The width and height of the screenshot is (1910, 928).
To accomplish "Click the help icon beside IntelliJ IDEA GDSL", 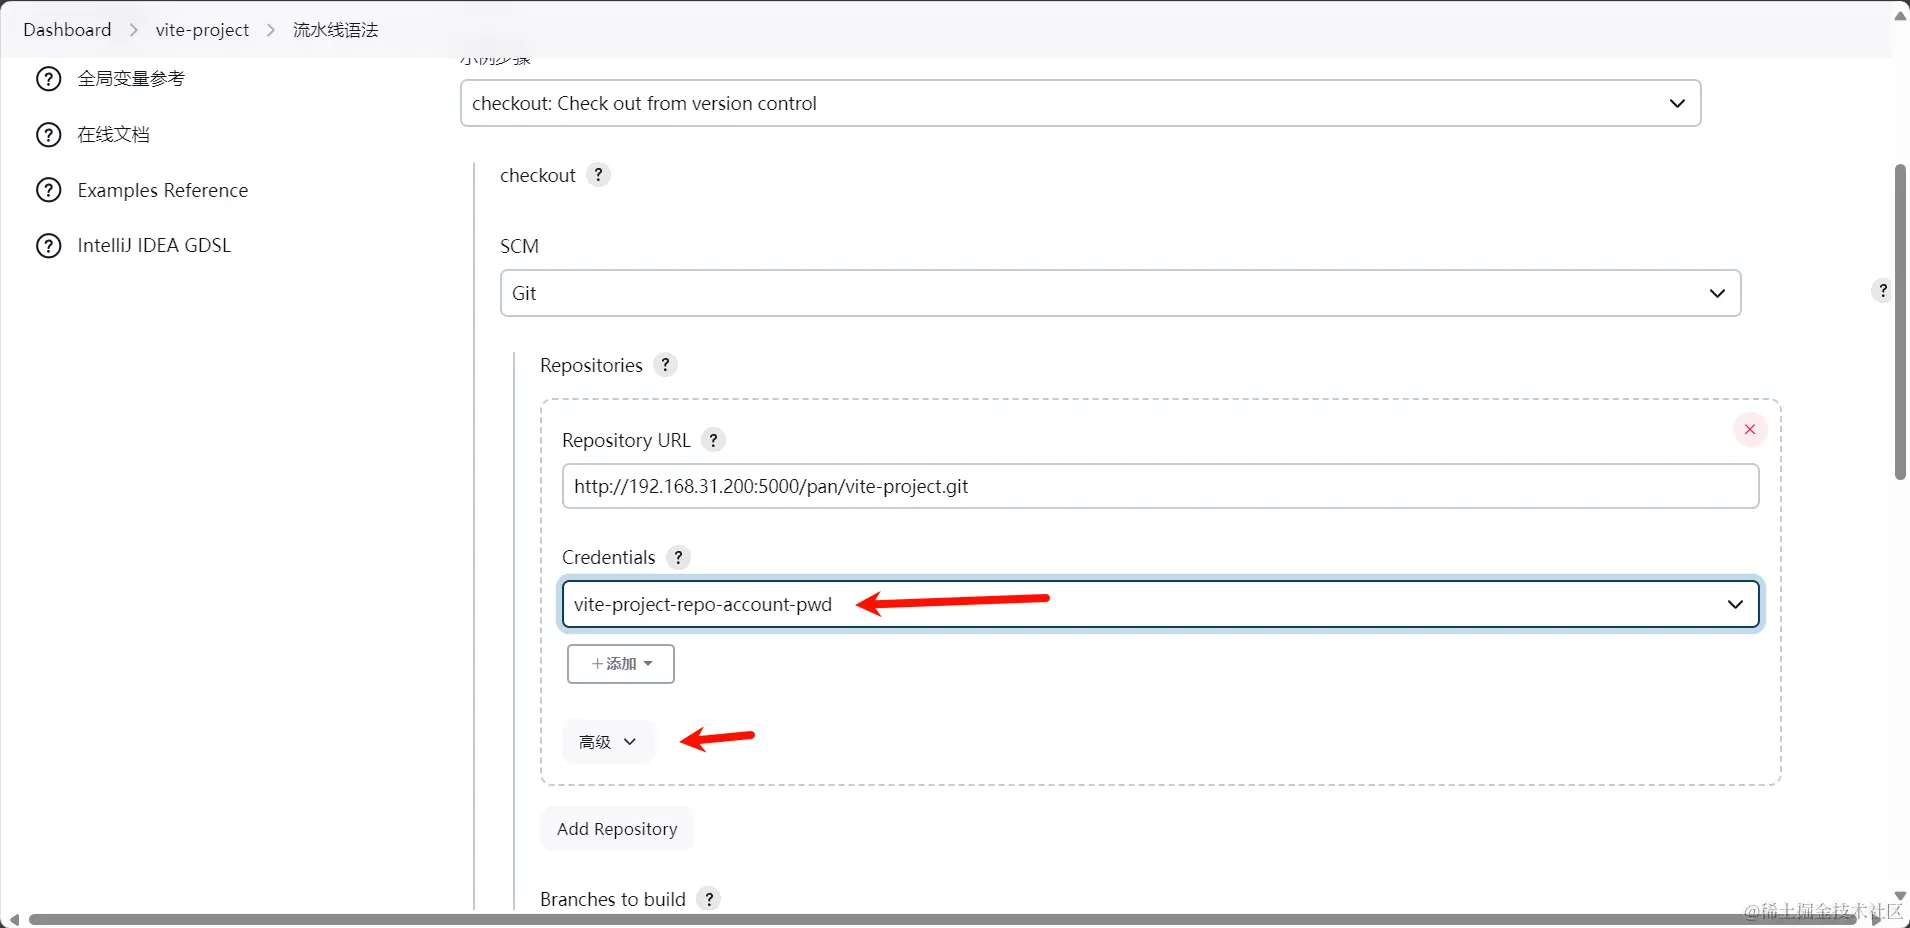I will pyautogui.click(x=48, y=246).
